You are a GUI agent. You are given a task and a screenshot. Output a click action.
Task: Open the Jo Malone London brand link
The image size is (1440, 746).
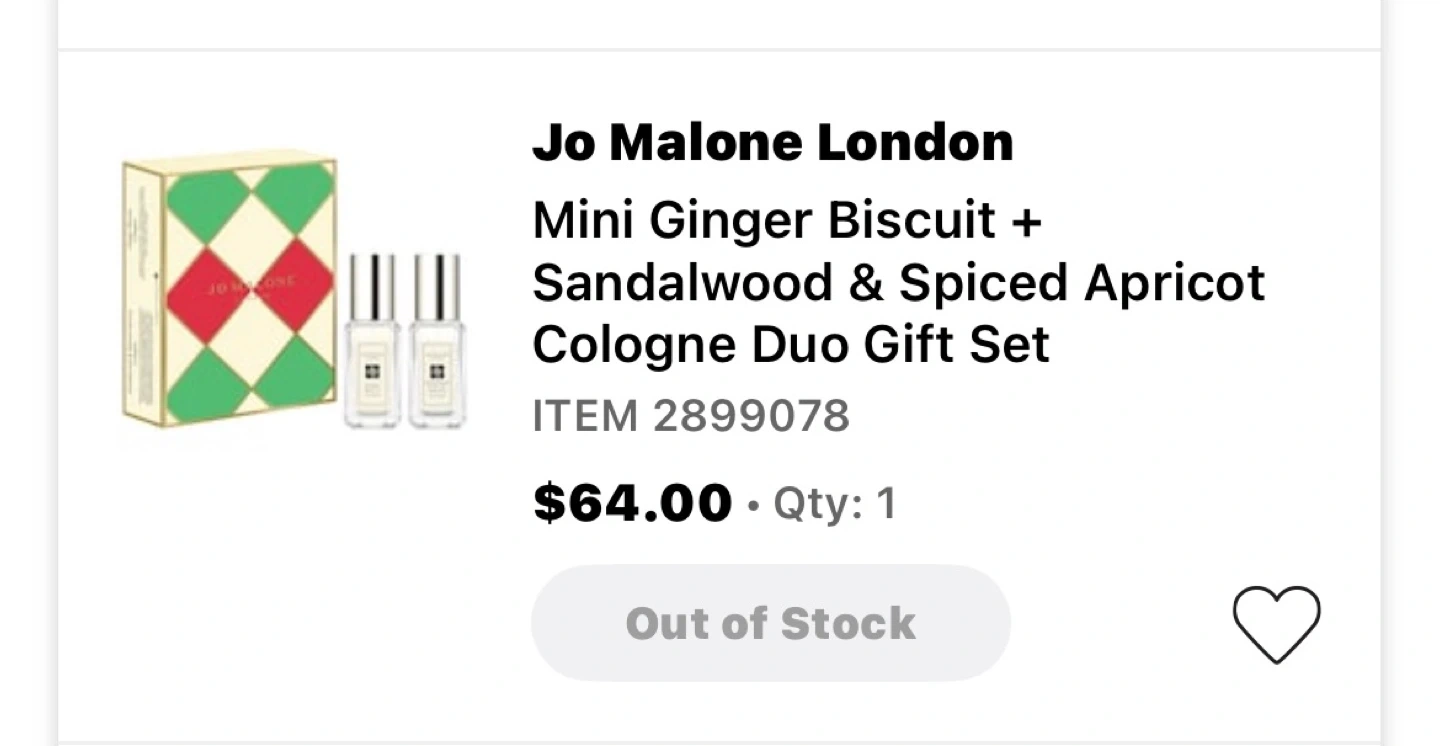[772, 142]
